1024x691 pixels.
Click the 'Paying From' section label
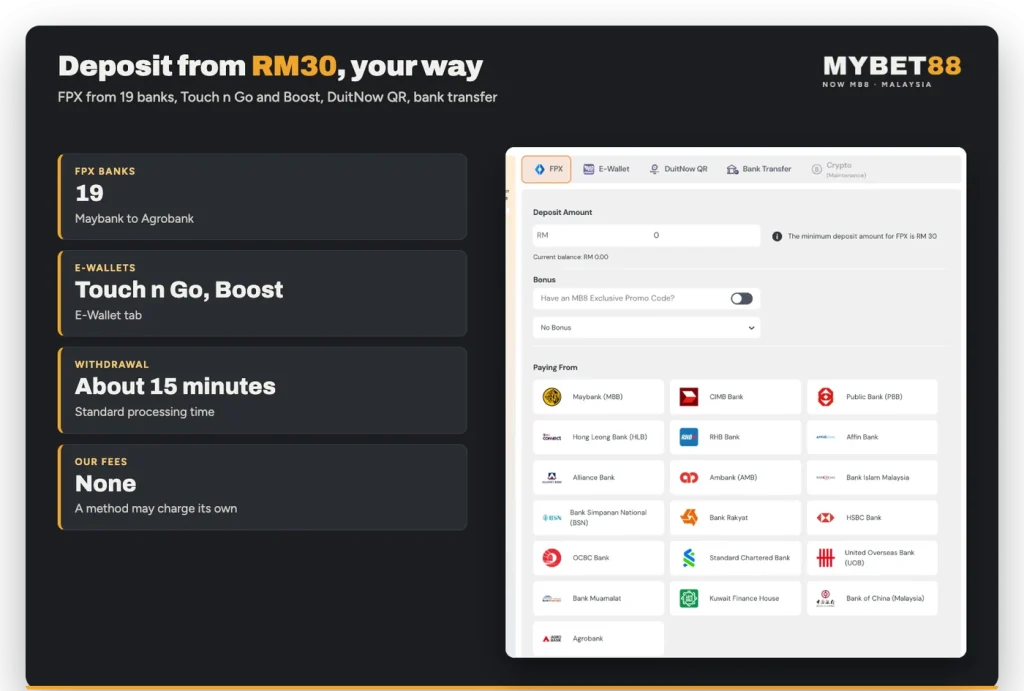point(555,368)
